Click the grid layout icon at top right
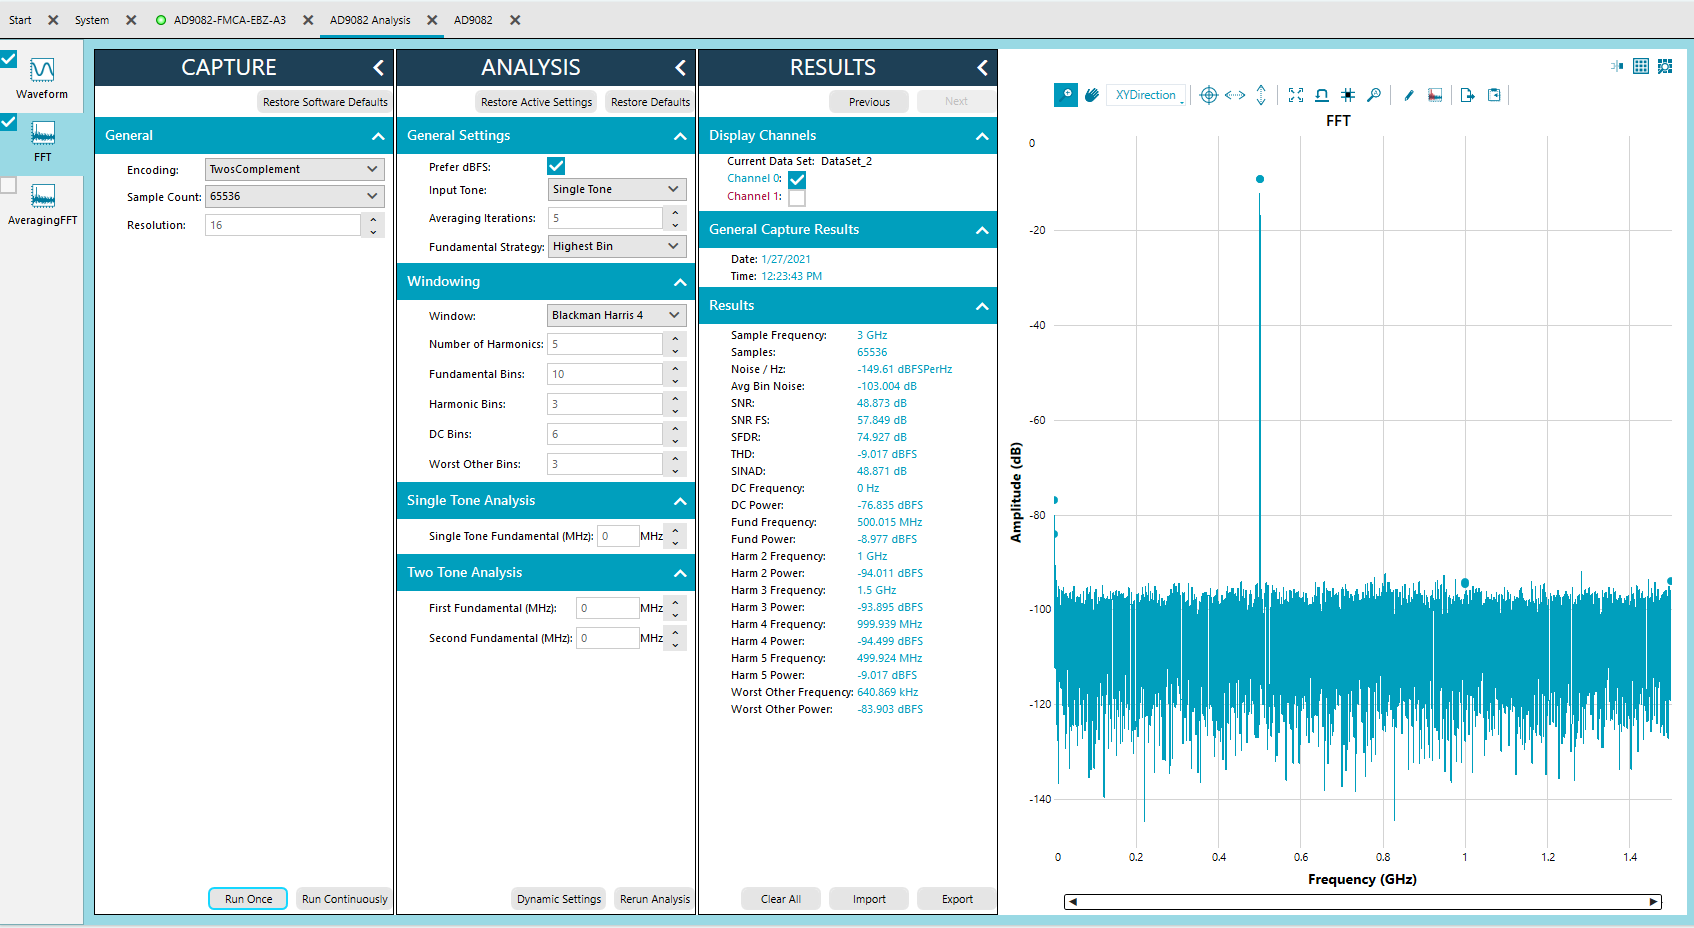Viewport: 1694px width, 928px height. [x=1641, y=66]
